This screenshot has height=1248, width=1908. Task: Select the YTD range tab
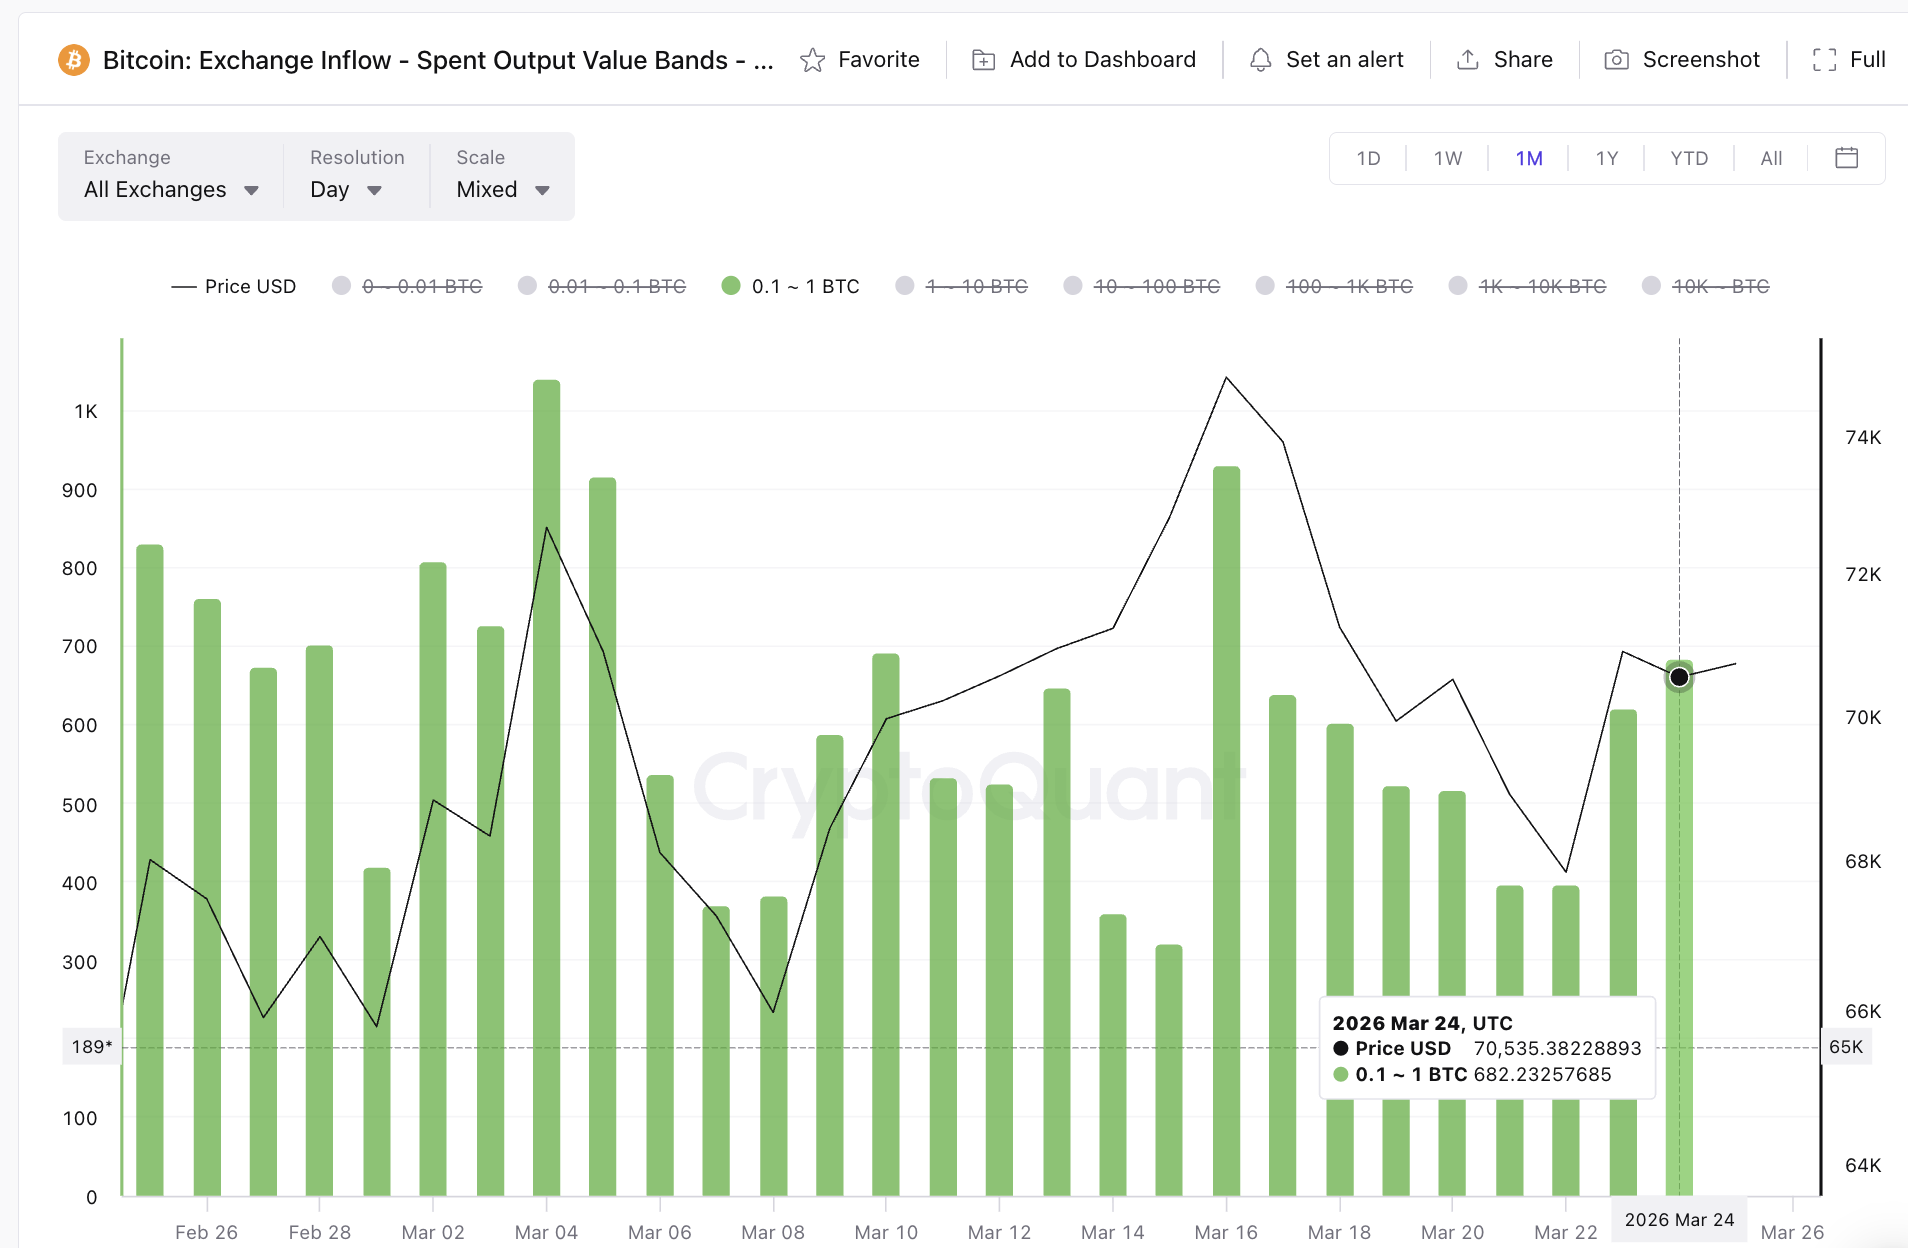point(1687,157)
